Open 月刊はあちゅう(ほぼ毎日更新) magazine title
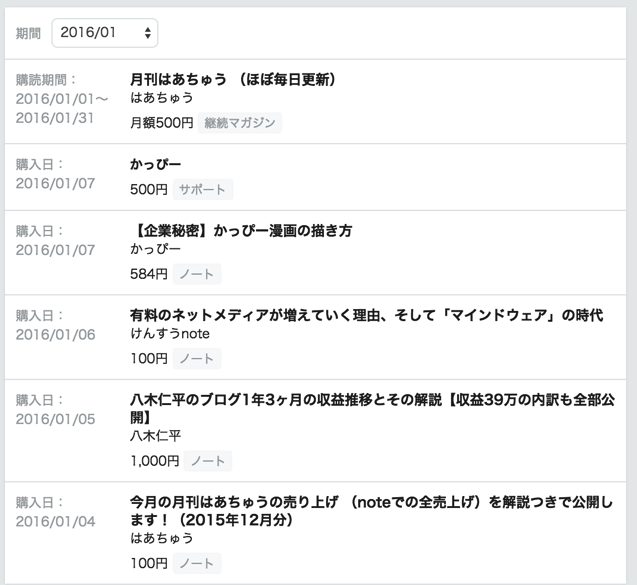 (x=233, y=79)
